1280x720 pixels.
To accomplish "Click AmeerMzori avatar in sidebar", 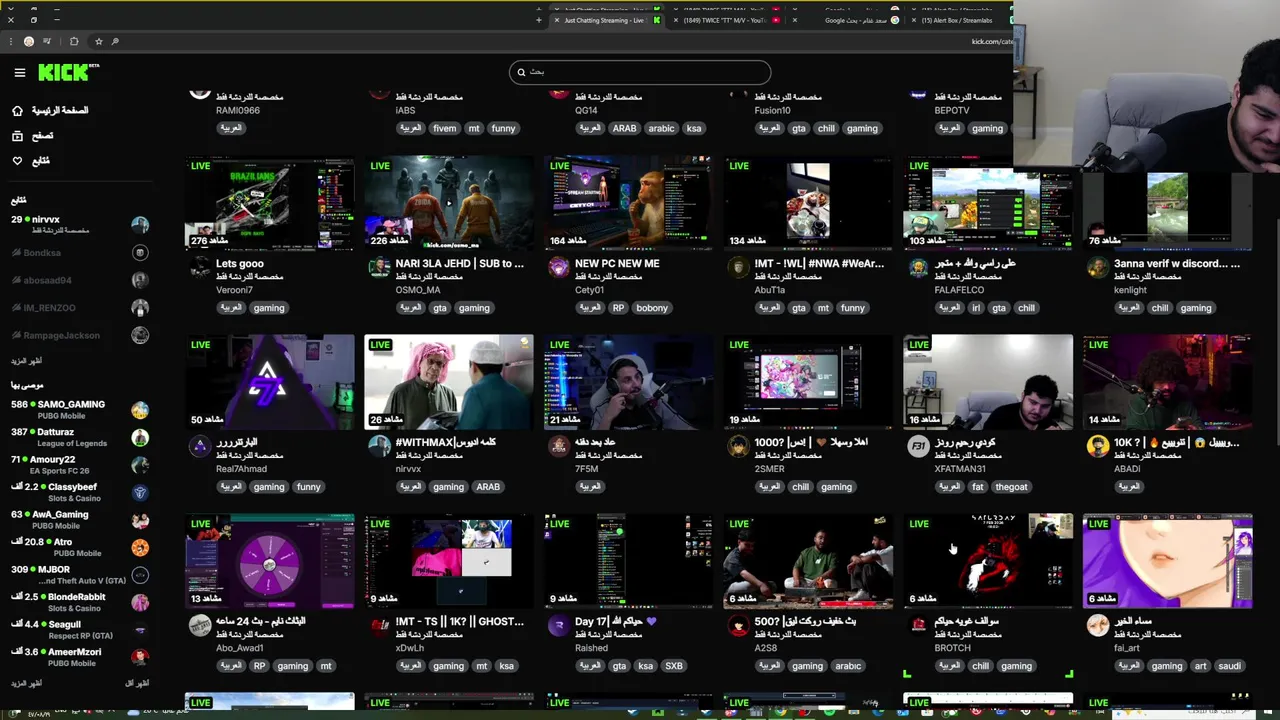I will [x=140, y=657].
